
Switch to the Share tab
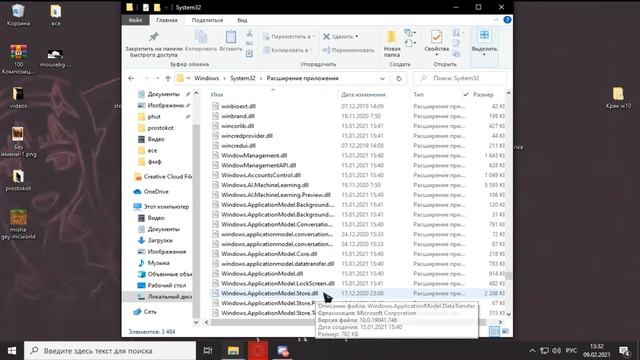[207, 20]
